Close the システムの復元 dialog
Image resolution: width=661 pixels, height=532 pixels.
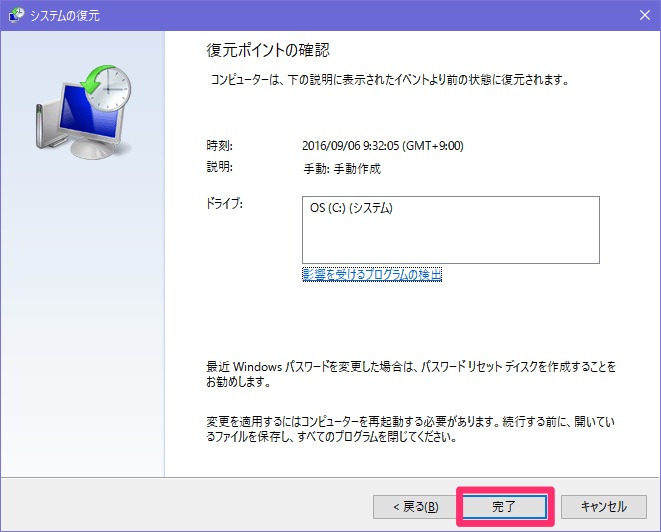tap(645, 15)
